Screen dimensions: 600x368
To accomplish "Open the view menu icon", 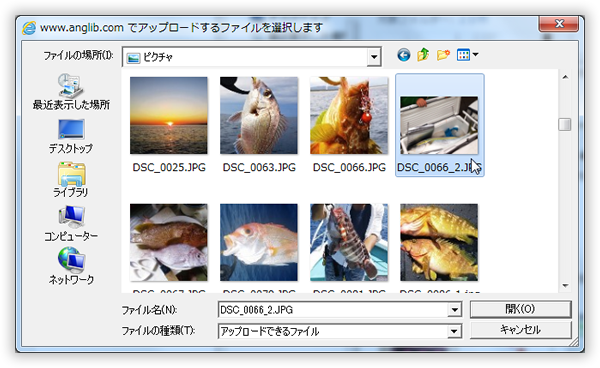I will [x=467, y=55].
